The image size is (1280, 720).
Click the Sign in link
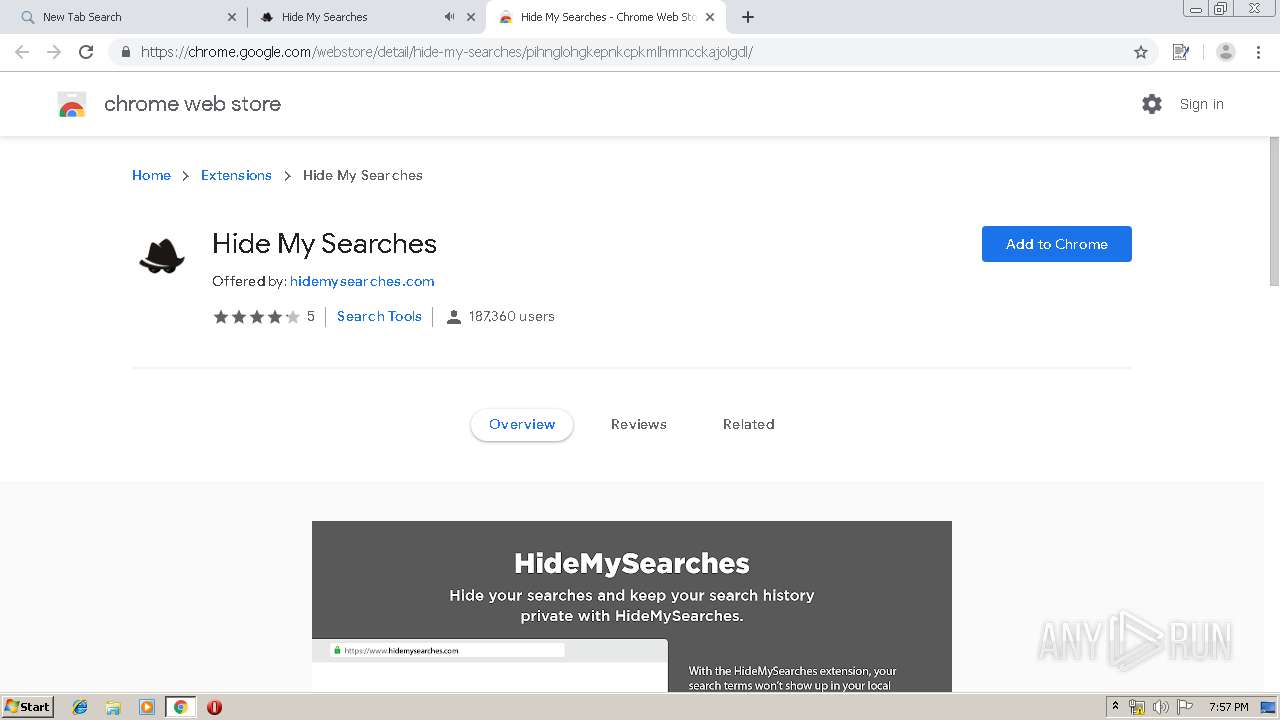point(1202,104)
